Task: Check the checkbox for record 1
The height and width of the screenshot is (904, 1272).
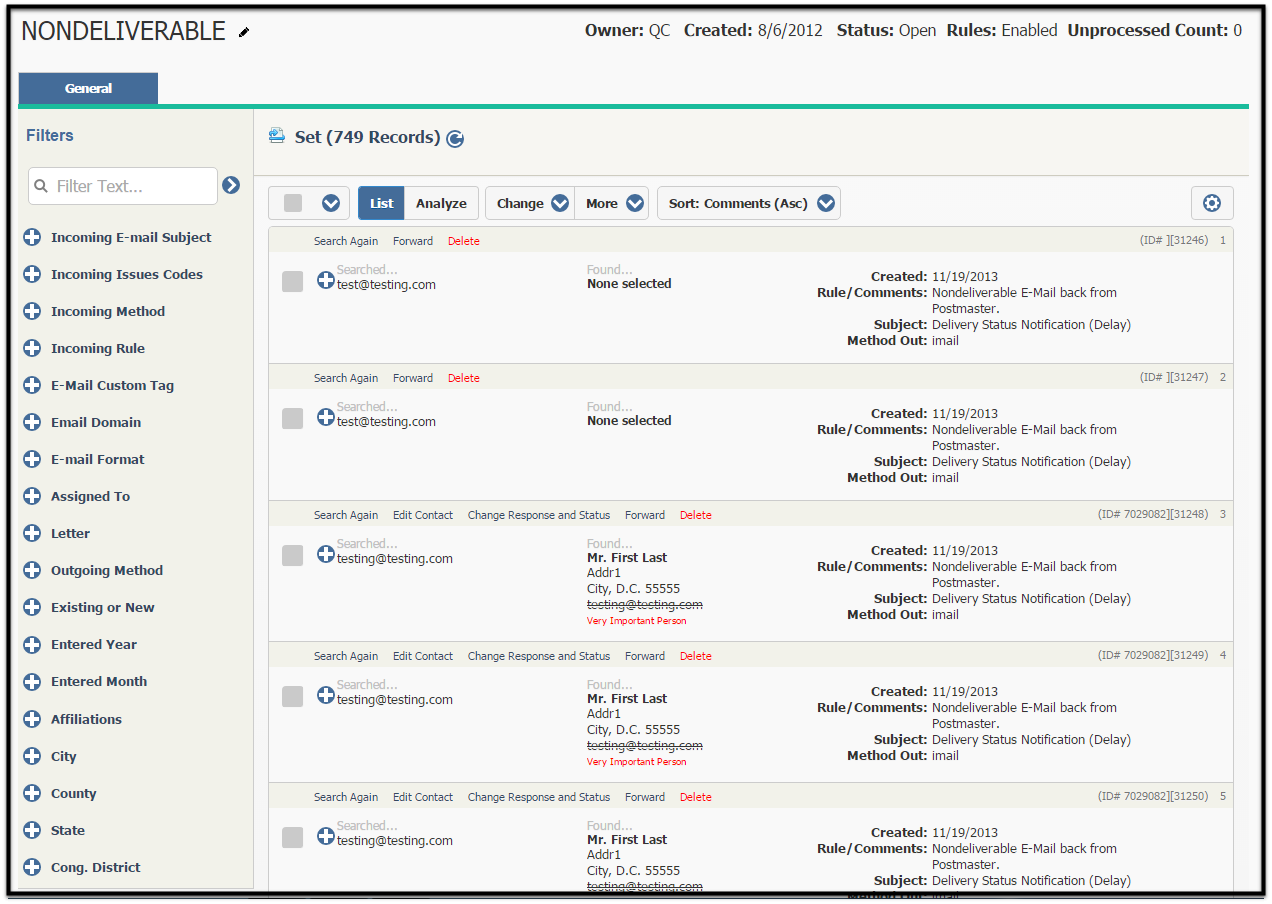Action: tap(292, 282)
